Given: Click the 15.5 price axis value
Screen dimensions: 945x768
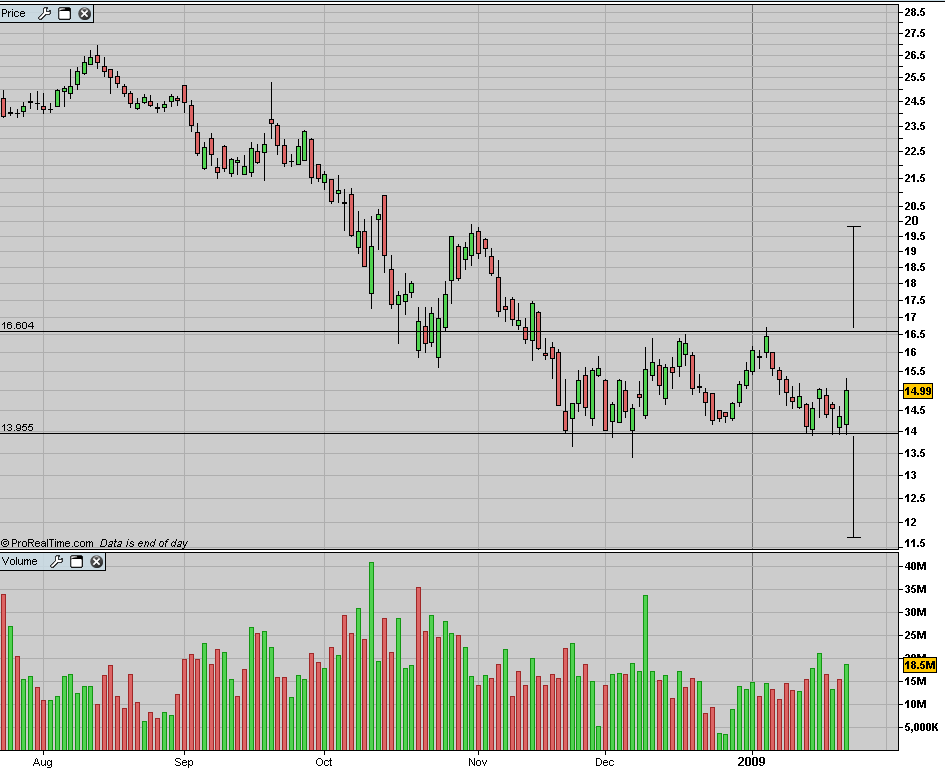Looking at the screenshot, I should (915, 371).
